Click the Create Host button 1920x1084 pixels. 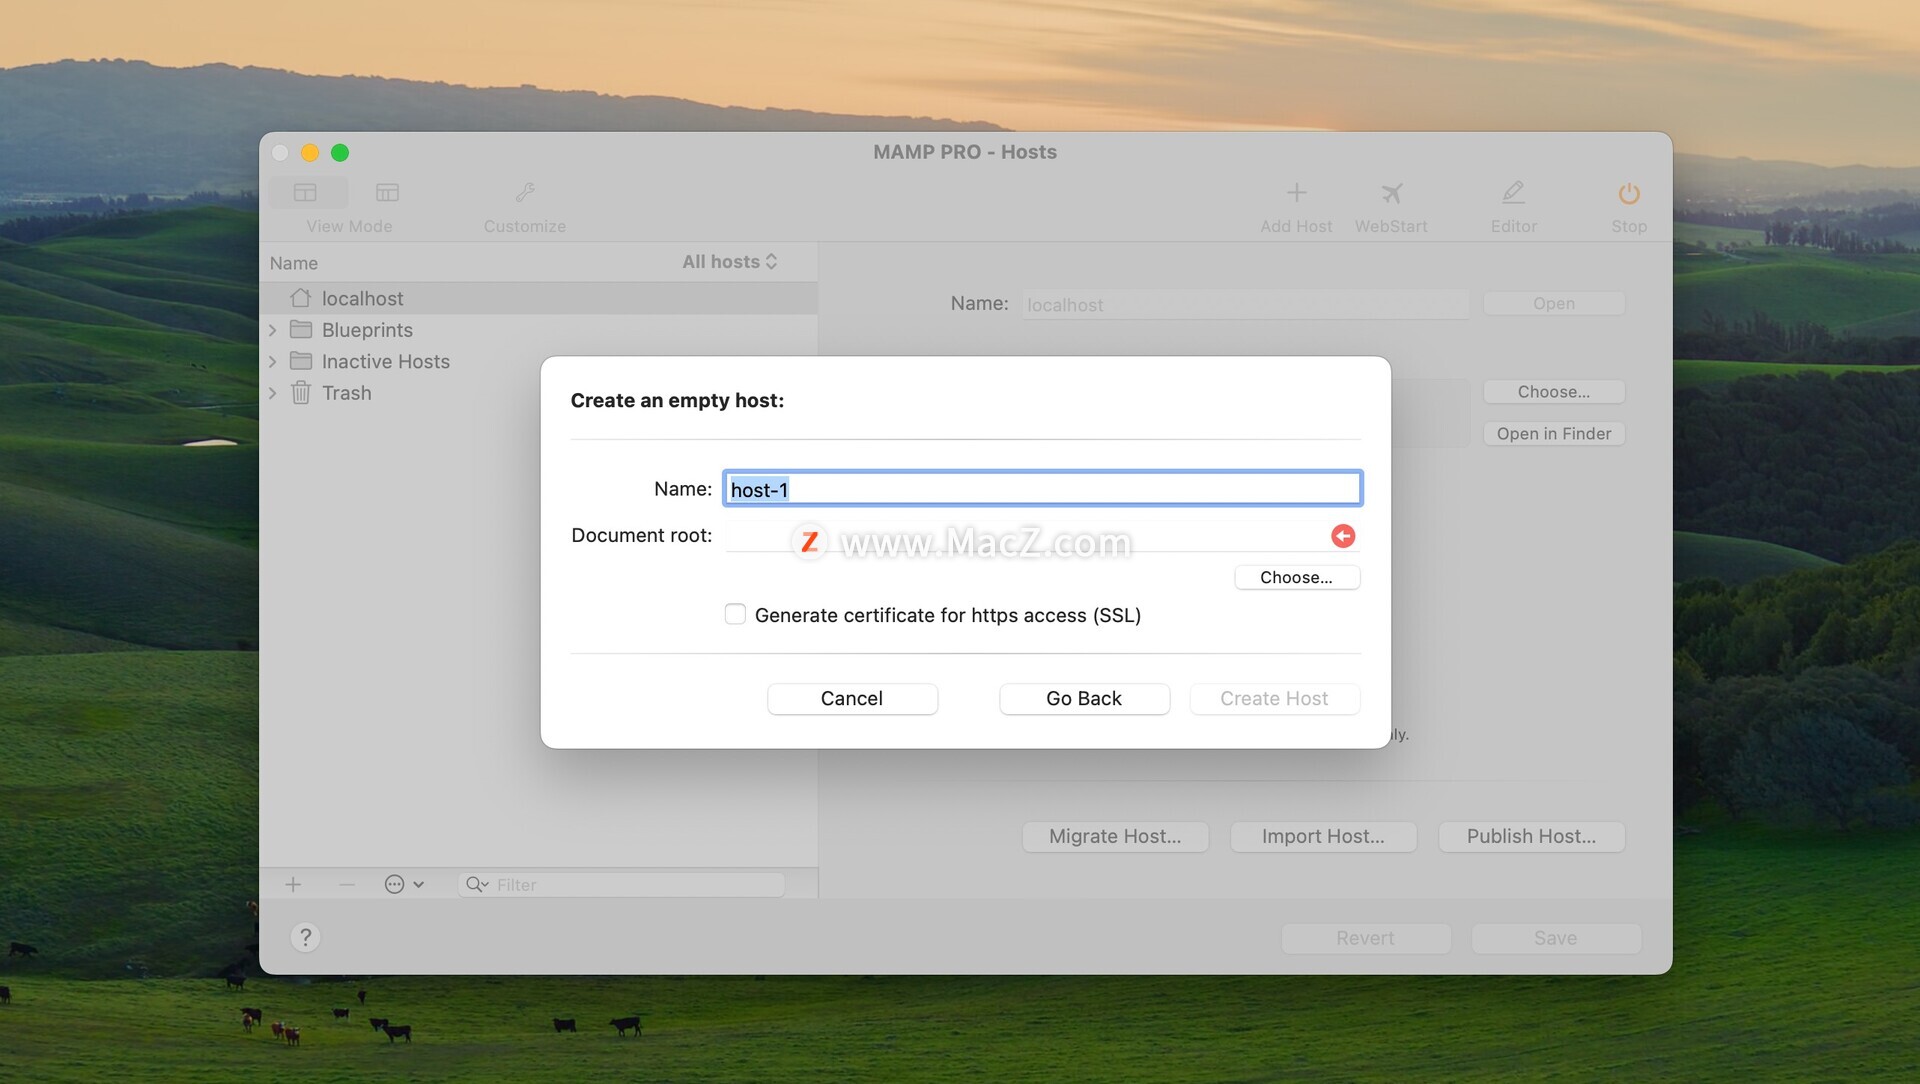[x=1274, y=698]
